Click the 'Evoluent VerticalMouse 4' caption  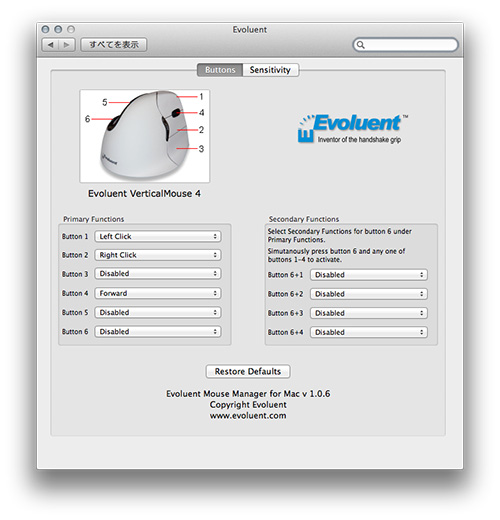[144, 194]
